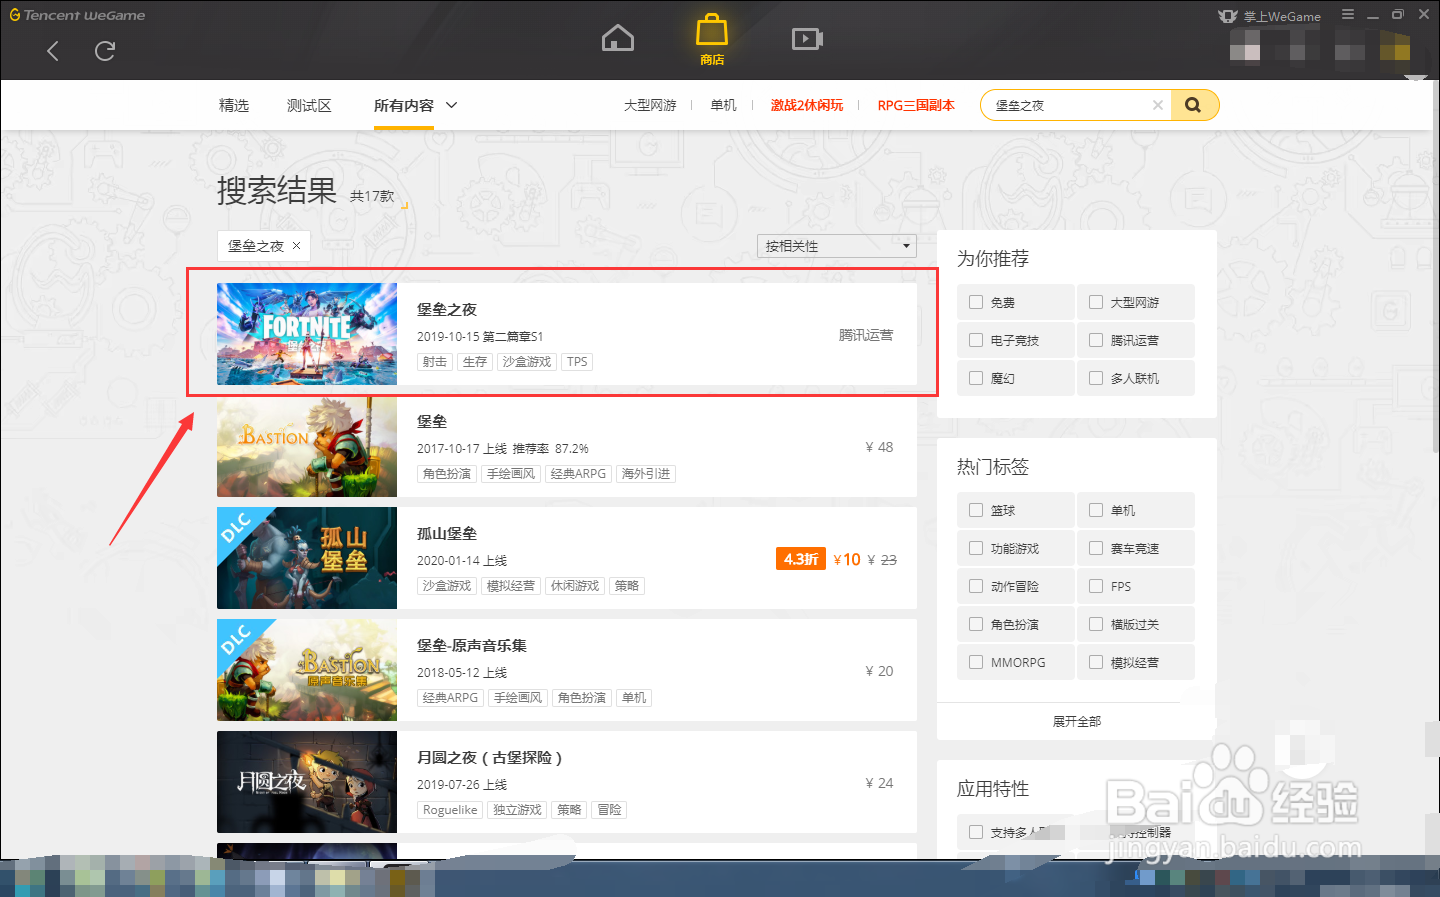Open the 月圆之夜 game thumbnail
The height and width of the screenshot is (897, 1440).
tap(307, 782)
